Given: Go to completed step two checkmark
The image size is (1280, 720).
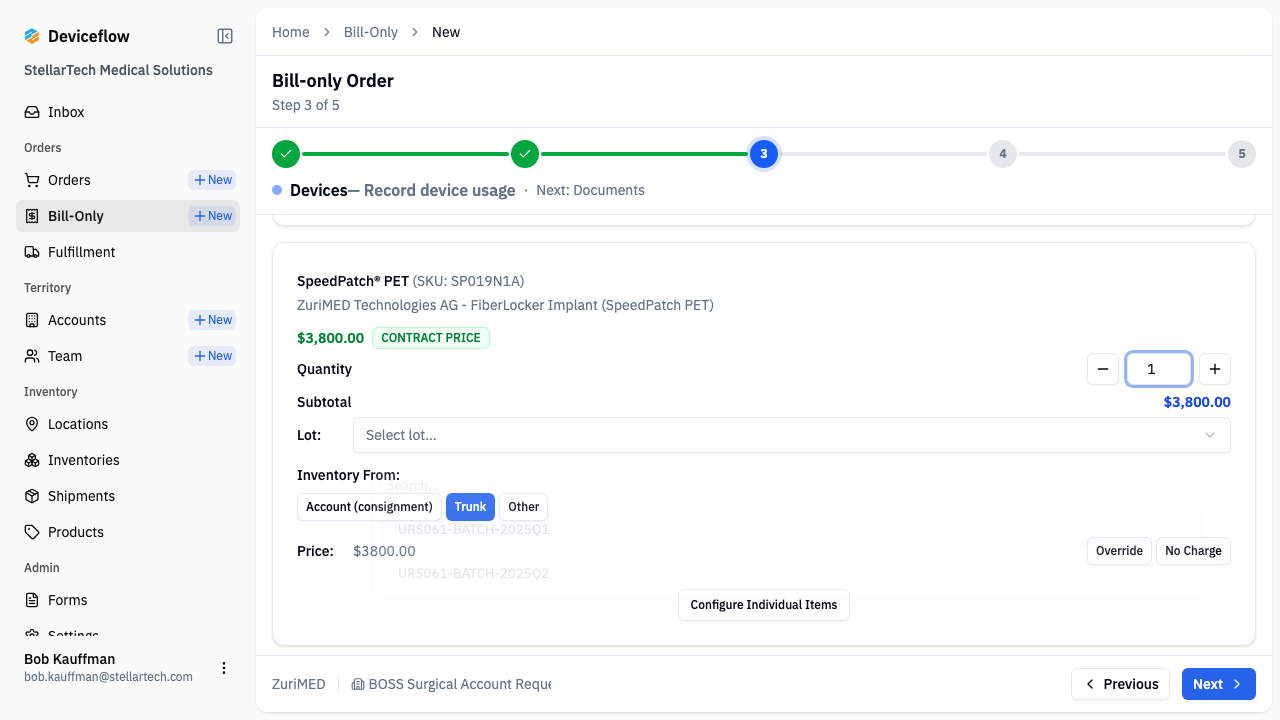Looking at the screenshot, I should tap(525, 154).
